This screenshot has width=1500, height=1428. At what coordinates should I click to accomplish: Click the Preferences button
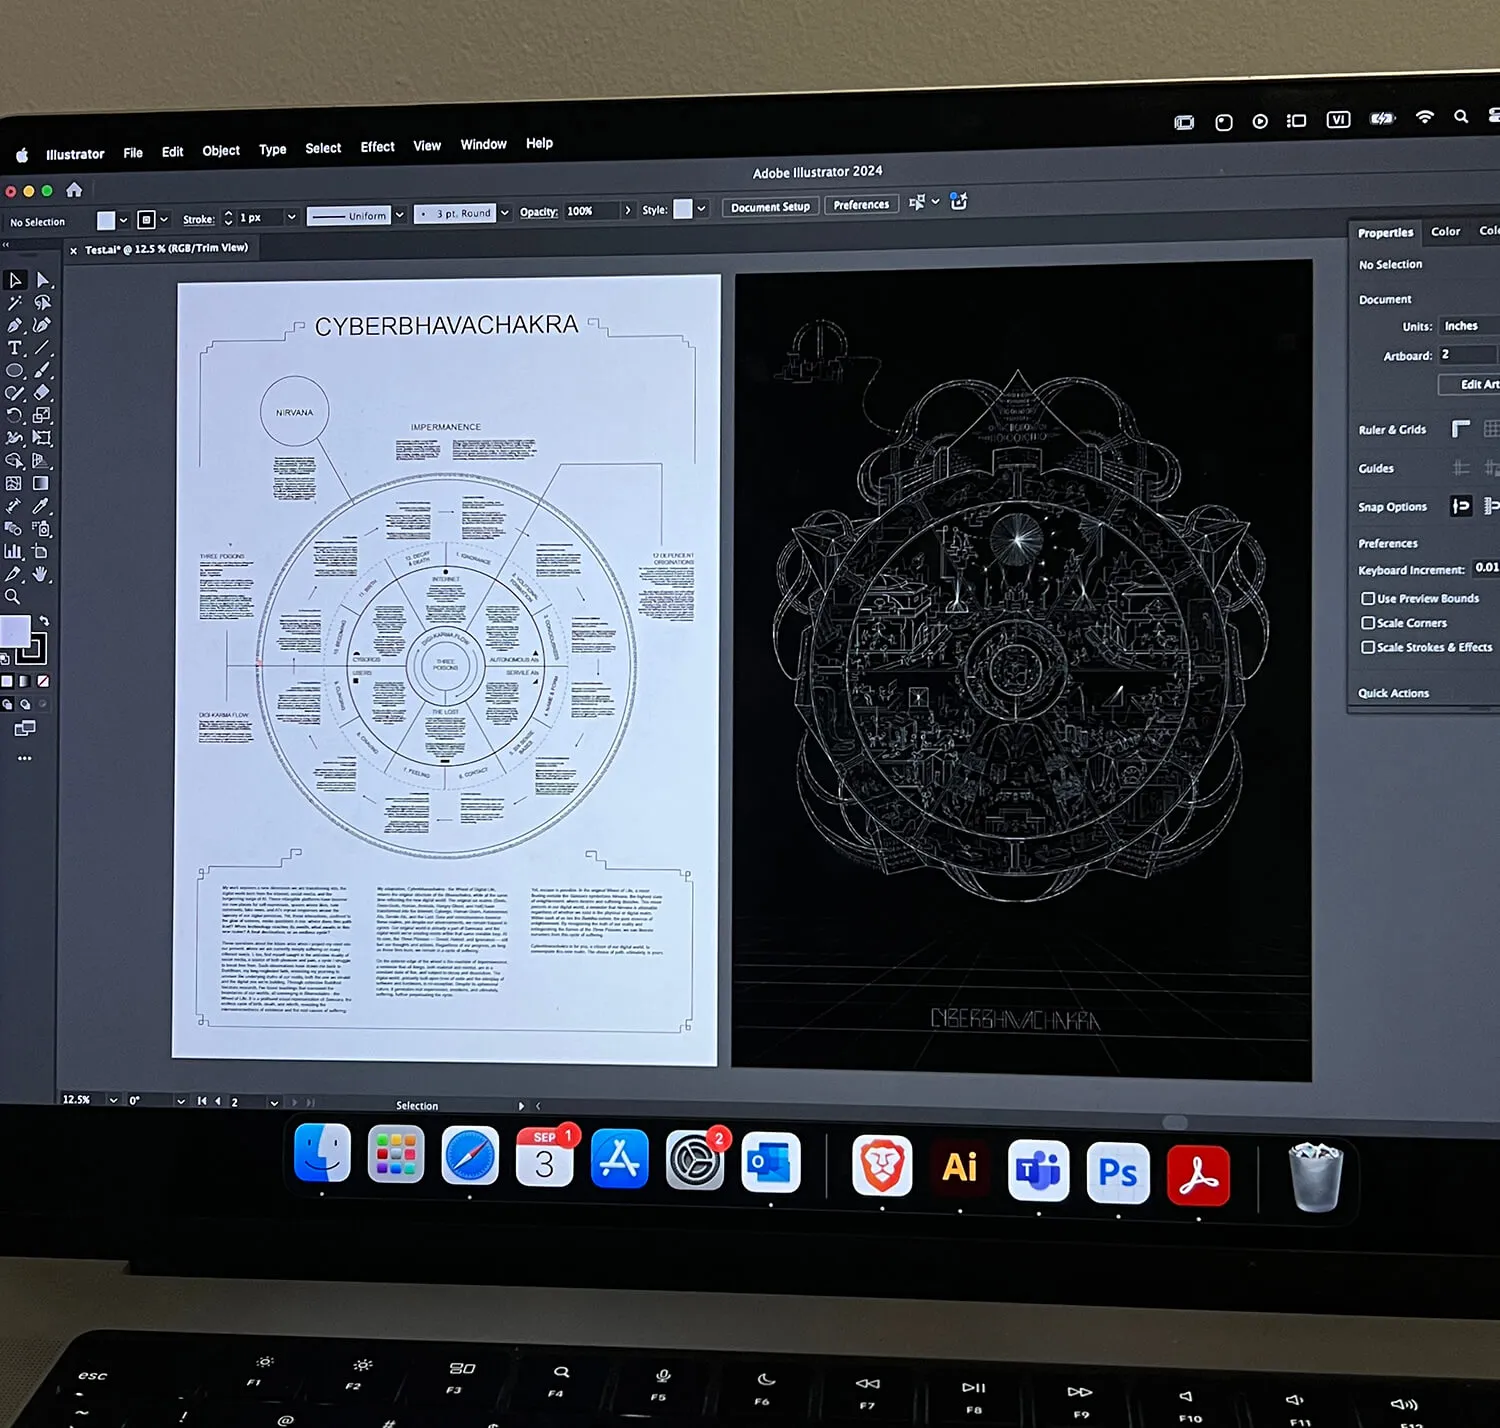coord(861,204)
